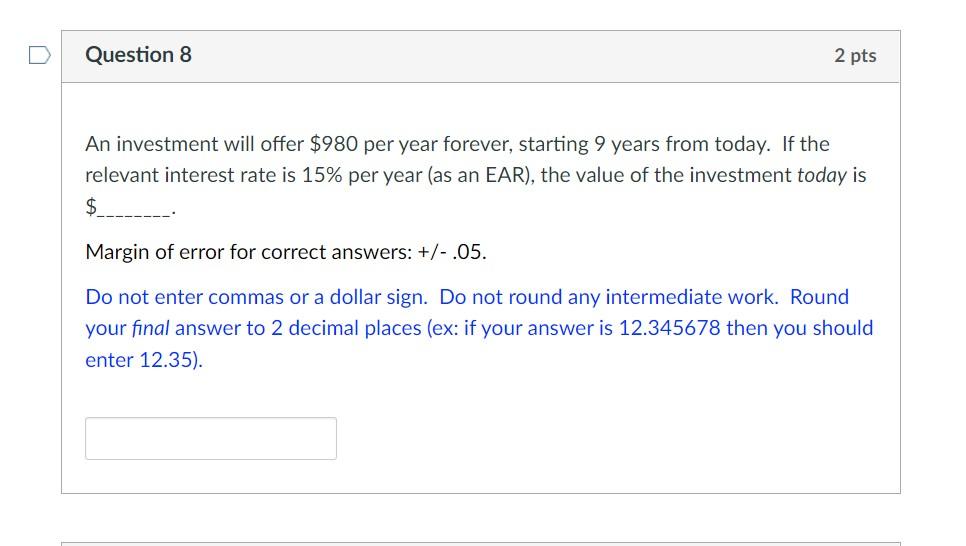966x546 pixels.
Task: Click the example answer 12.35
Action: (166, 360)
